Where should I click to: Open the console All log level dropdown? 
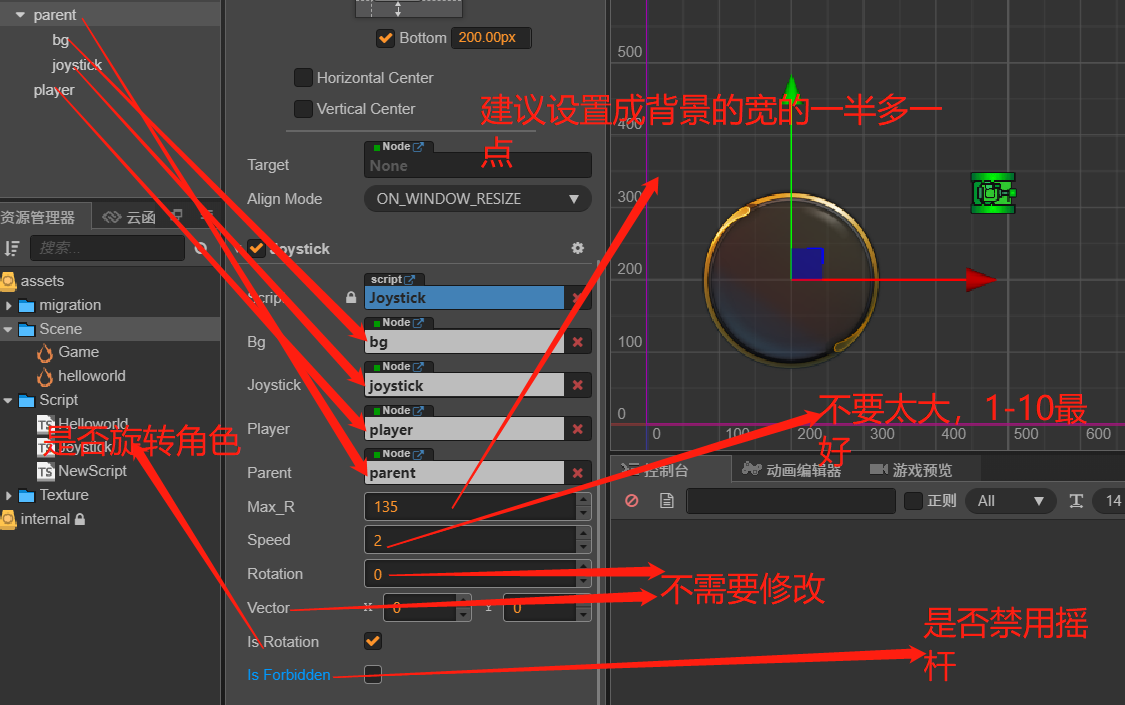[1011, 501]
